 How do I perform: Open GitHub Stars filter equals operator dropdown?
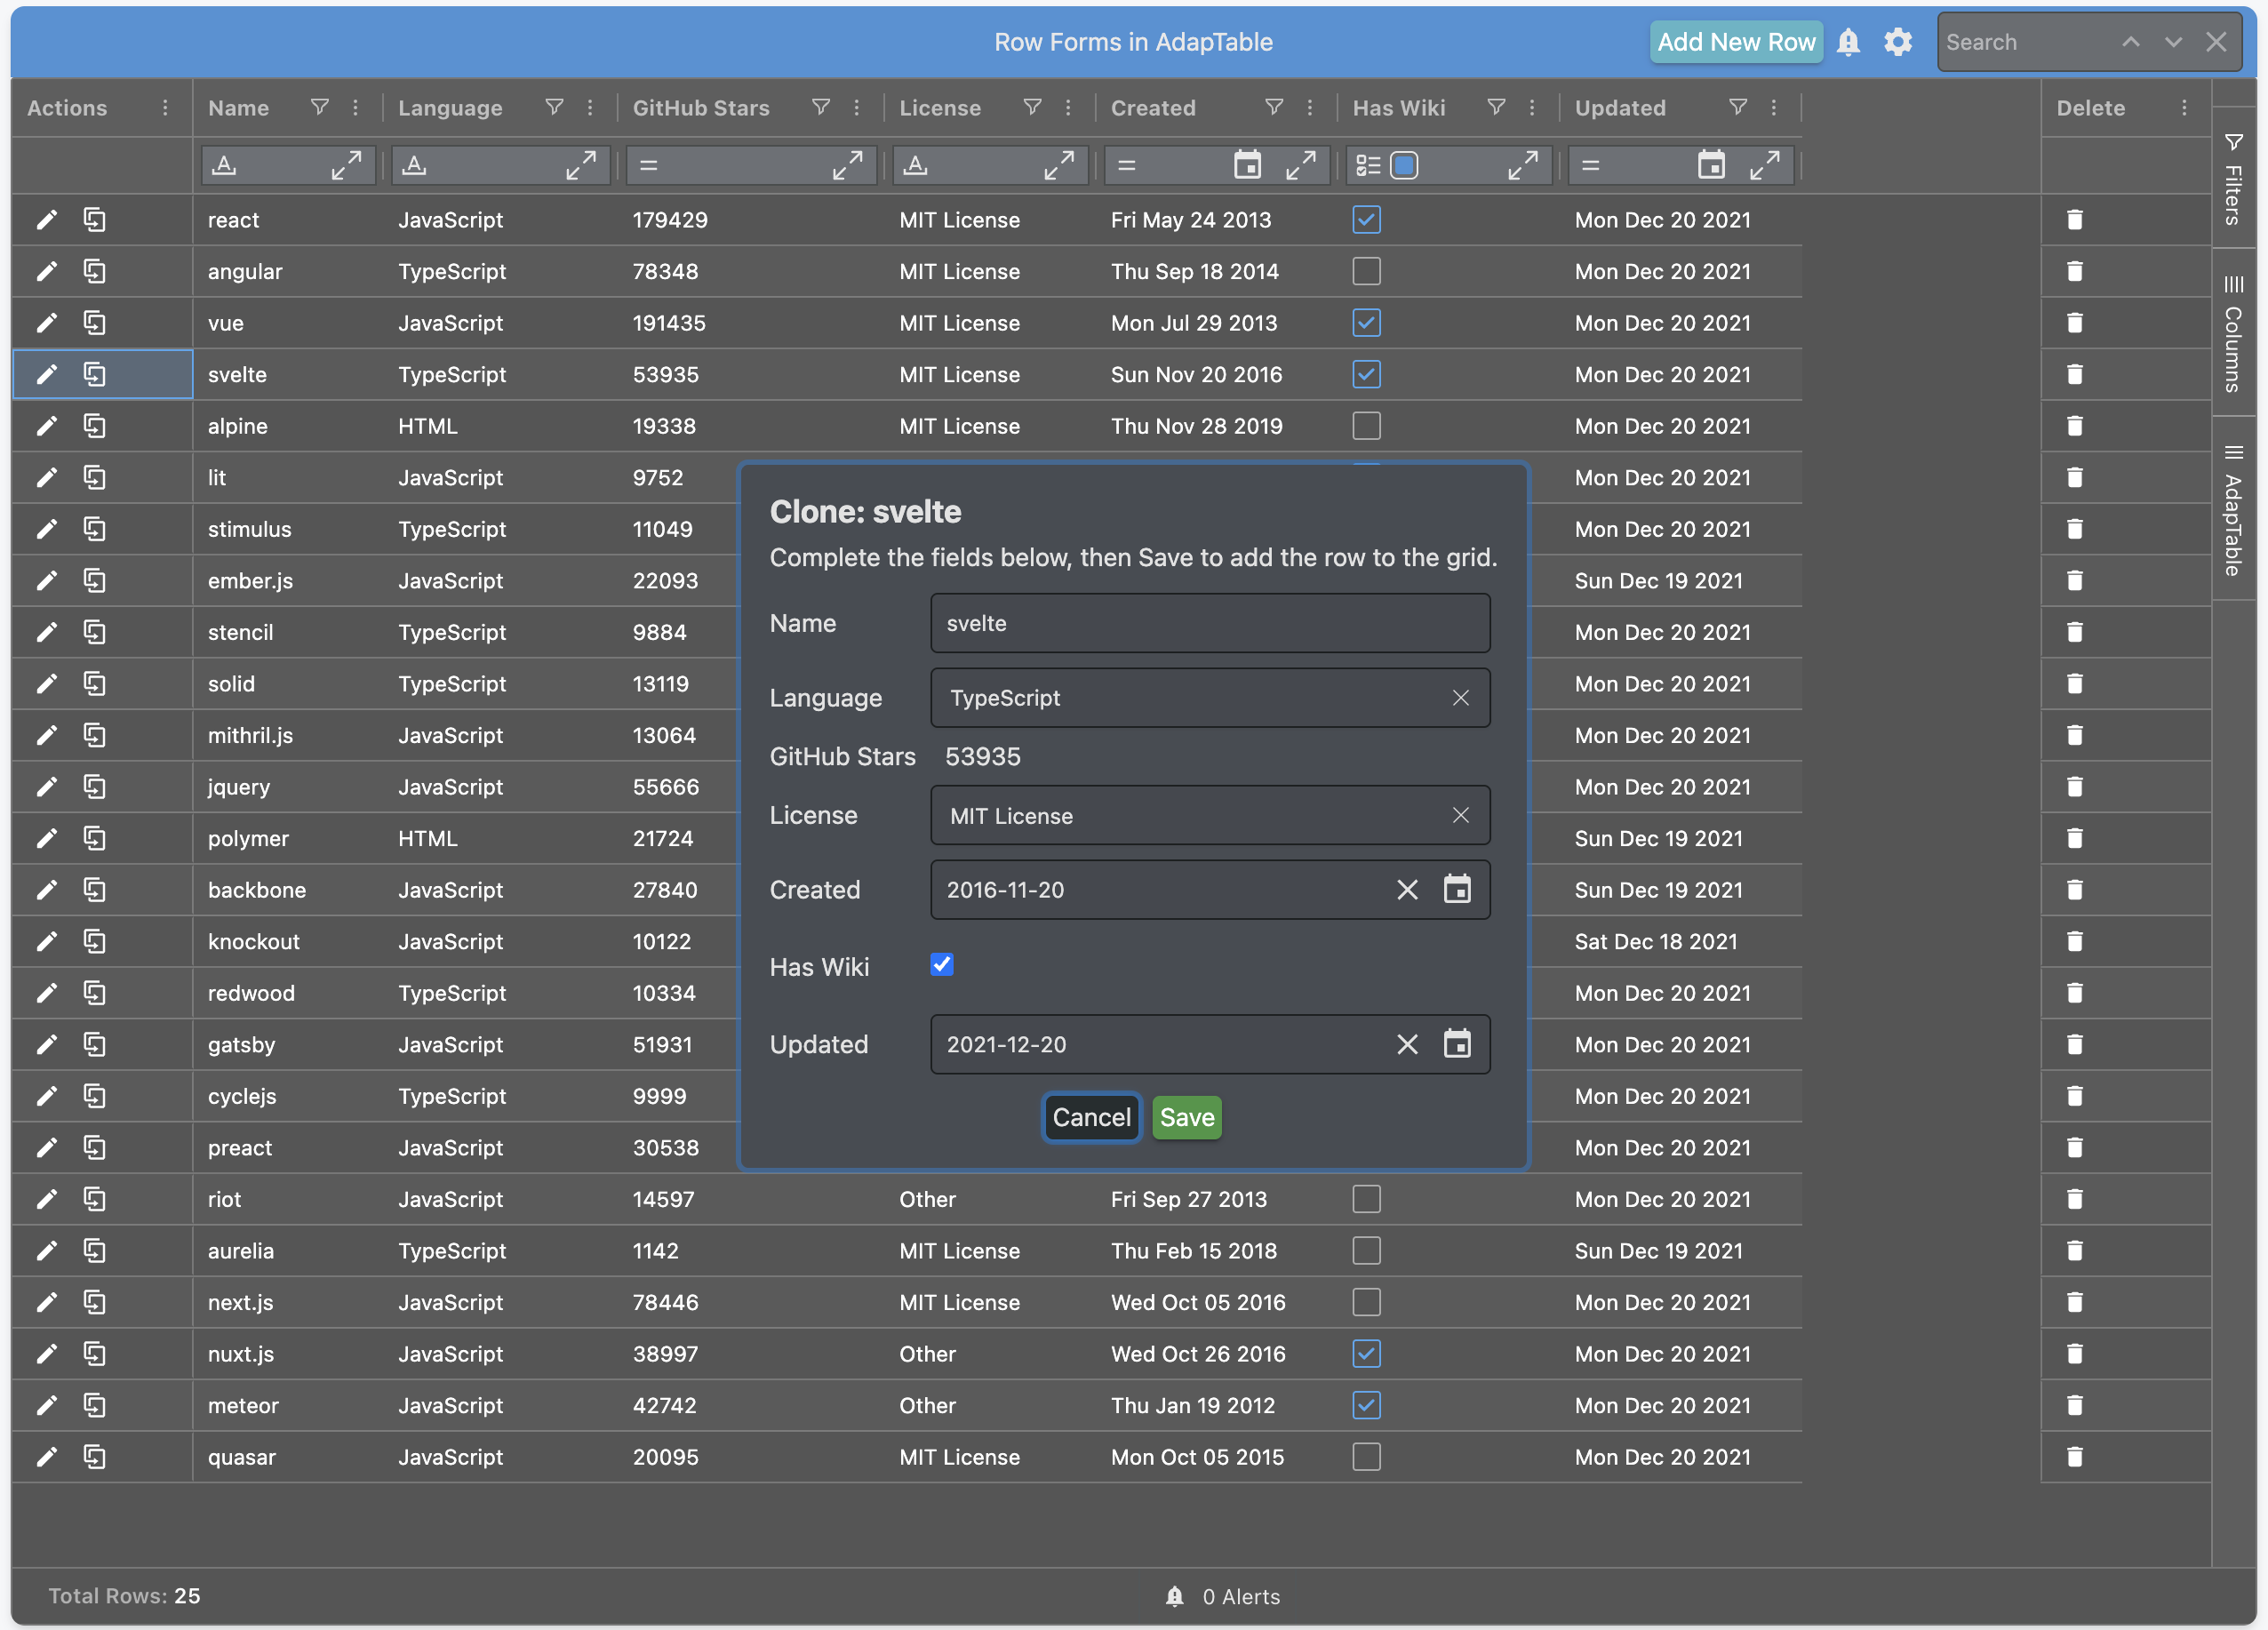649,165
